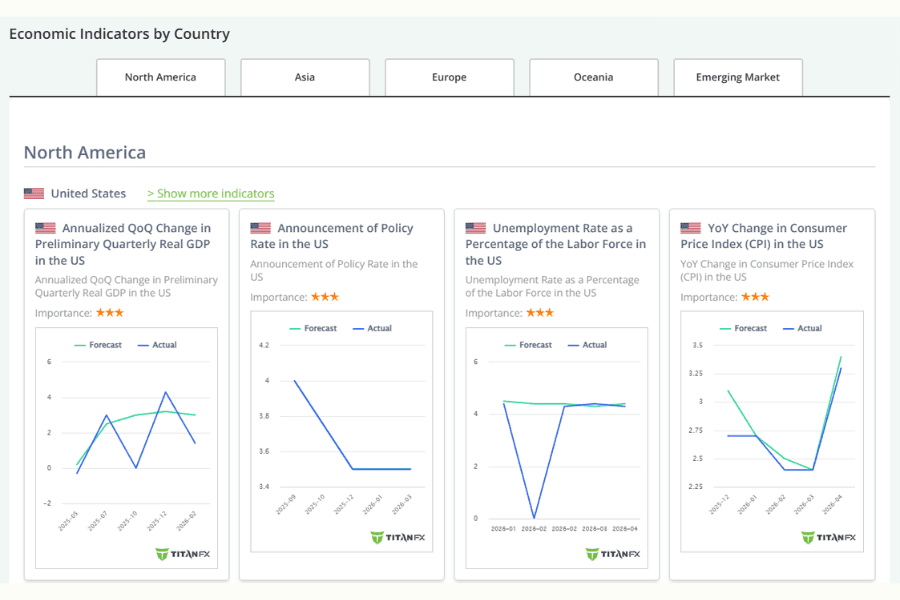This screenshot has width=900, height=600.
Task: Click the TitanFX logo on the Unemployment chart
Action: pyautogui.click(x=613, y=553)
